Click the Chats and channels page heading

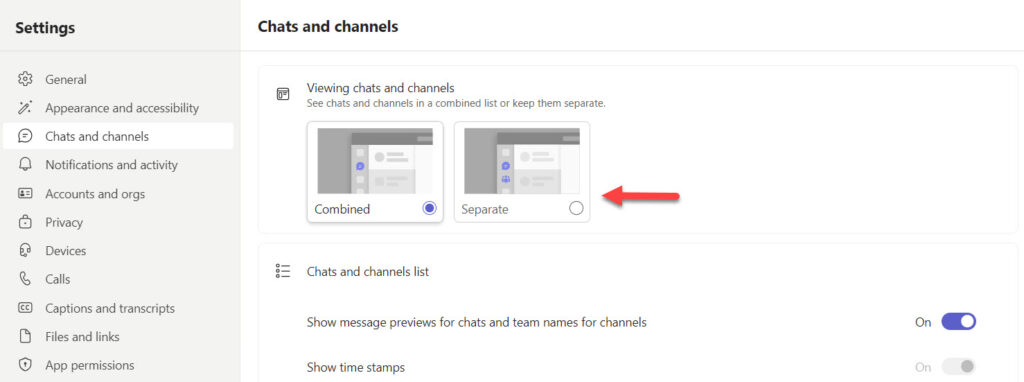pyautogui.click(x=328, y=27)
